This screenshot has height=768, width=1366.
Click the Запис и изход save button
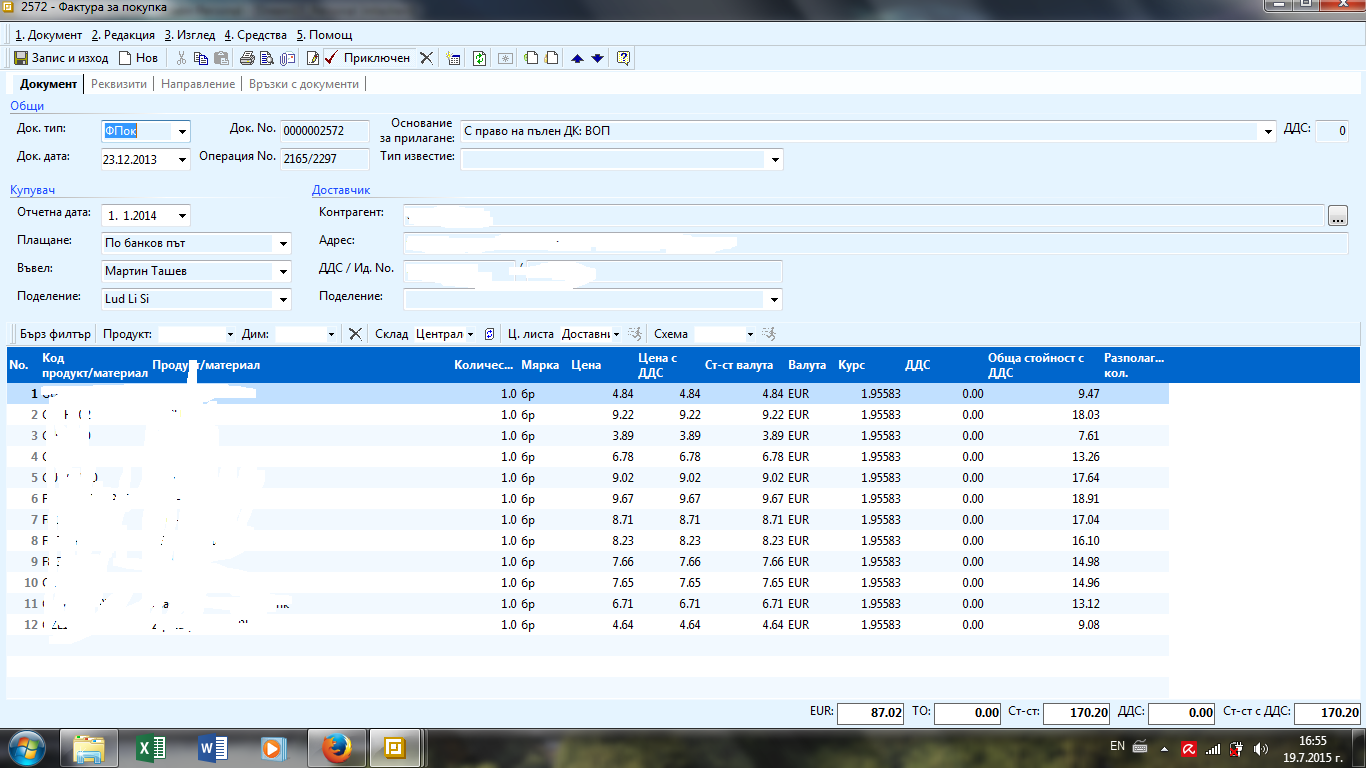click(61, 58)
